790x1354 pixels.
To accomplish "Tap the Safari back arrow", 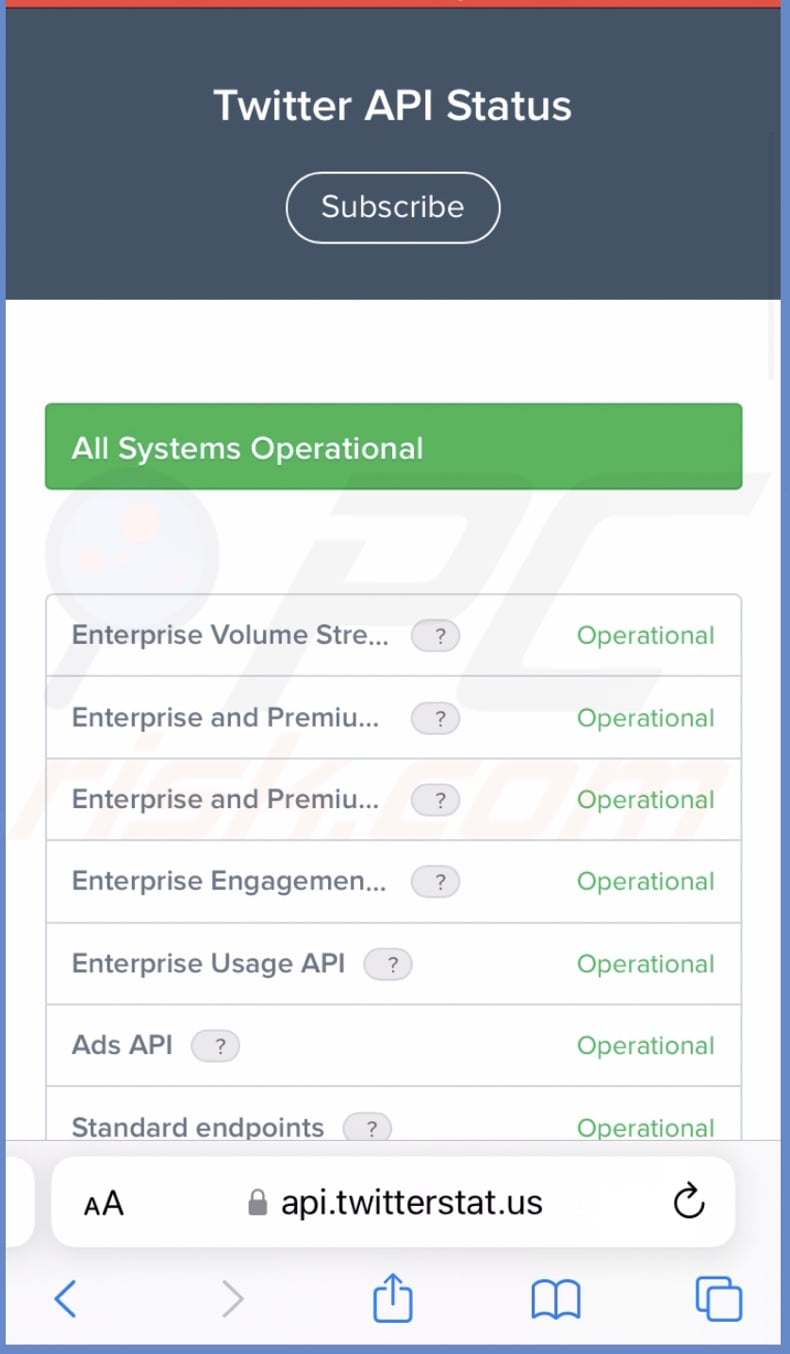I will 66,1299.
